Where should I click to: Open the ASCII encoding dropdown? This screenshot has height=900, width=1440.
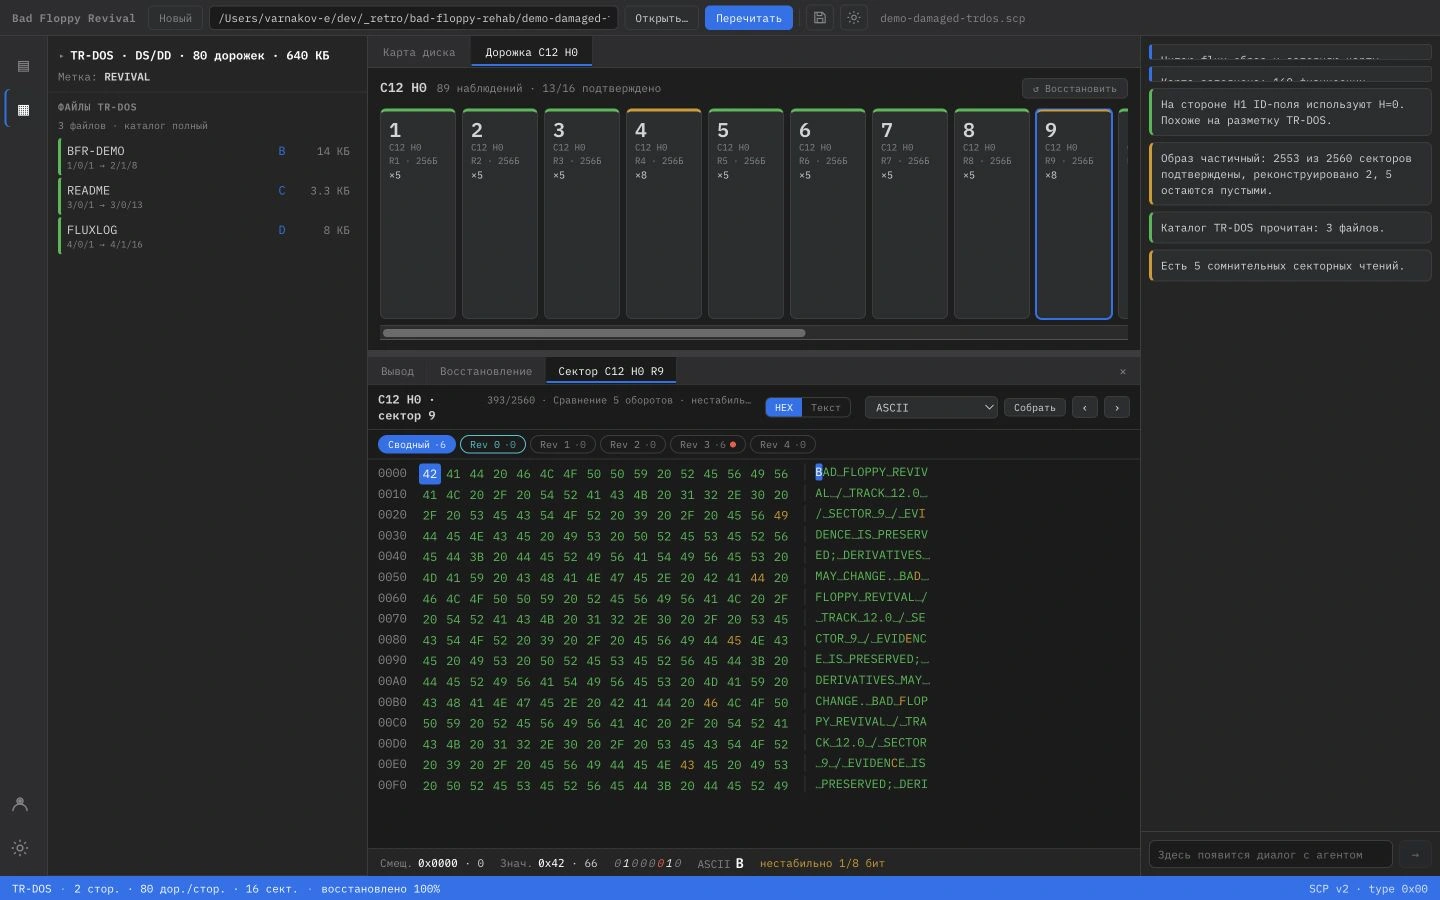(x=931, y=407)
